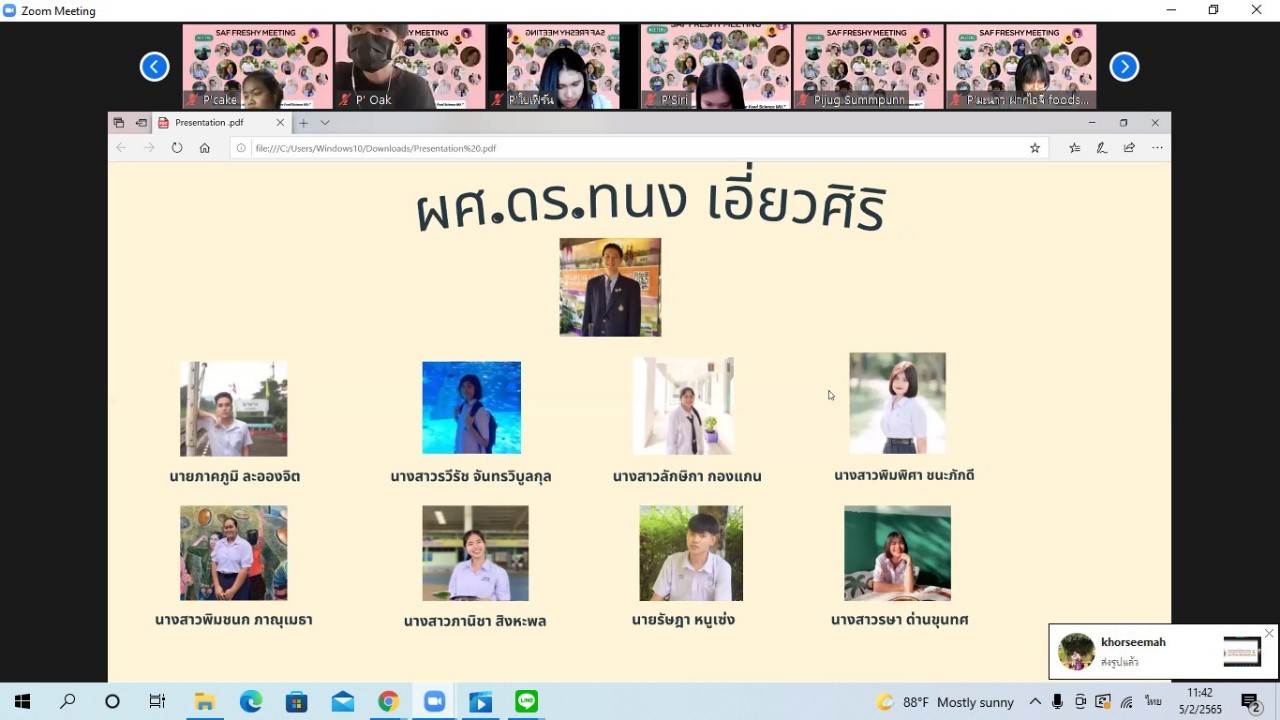
Task: Go to browser home page
Action: coord(205,148)
